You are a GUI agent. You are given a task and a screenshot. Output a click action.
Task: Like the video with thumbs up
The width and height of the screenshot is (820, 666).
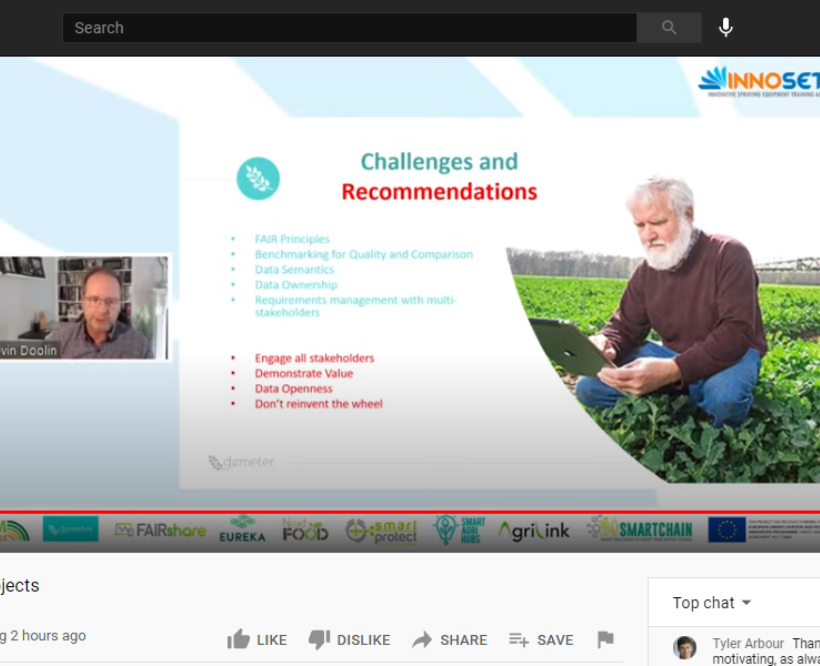(x=256, y=640)
